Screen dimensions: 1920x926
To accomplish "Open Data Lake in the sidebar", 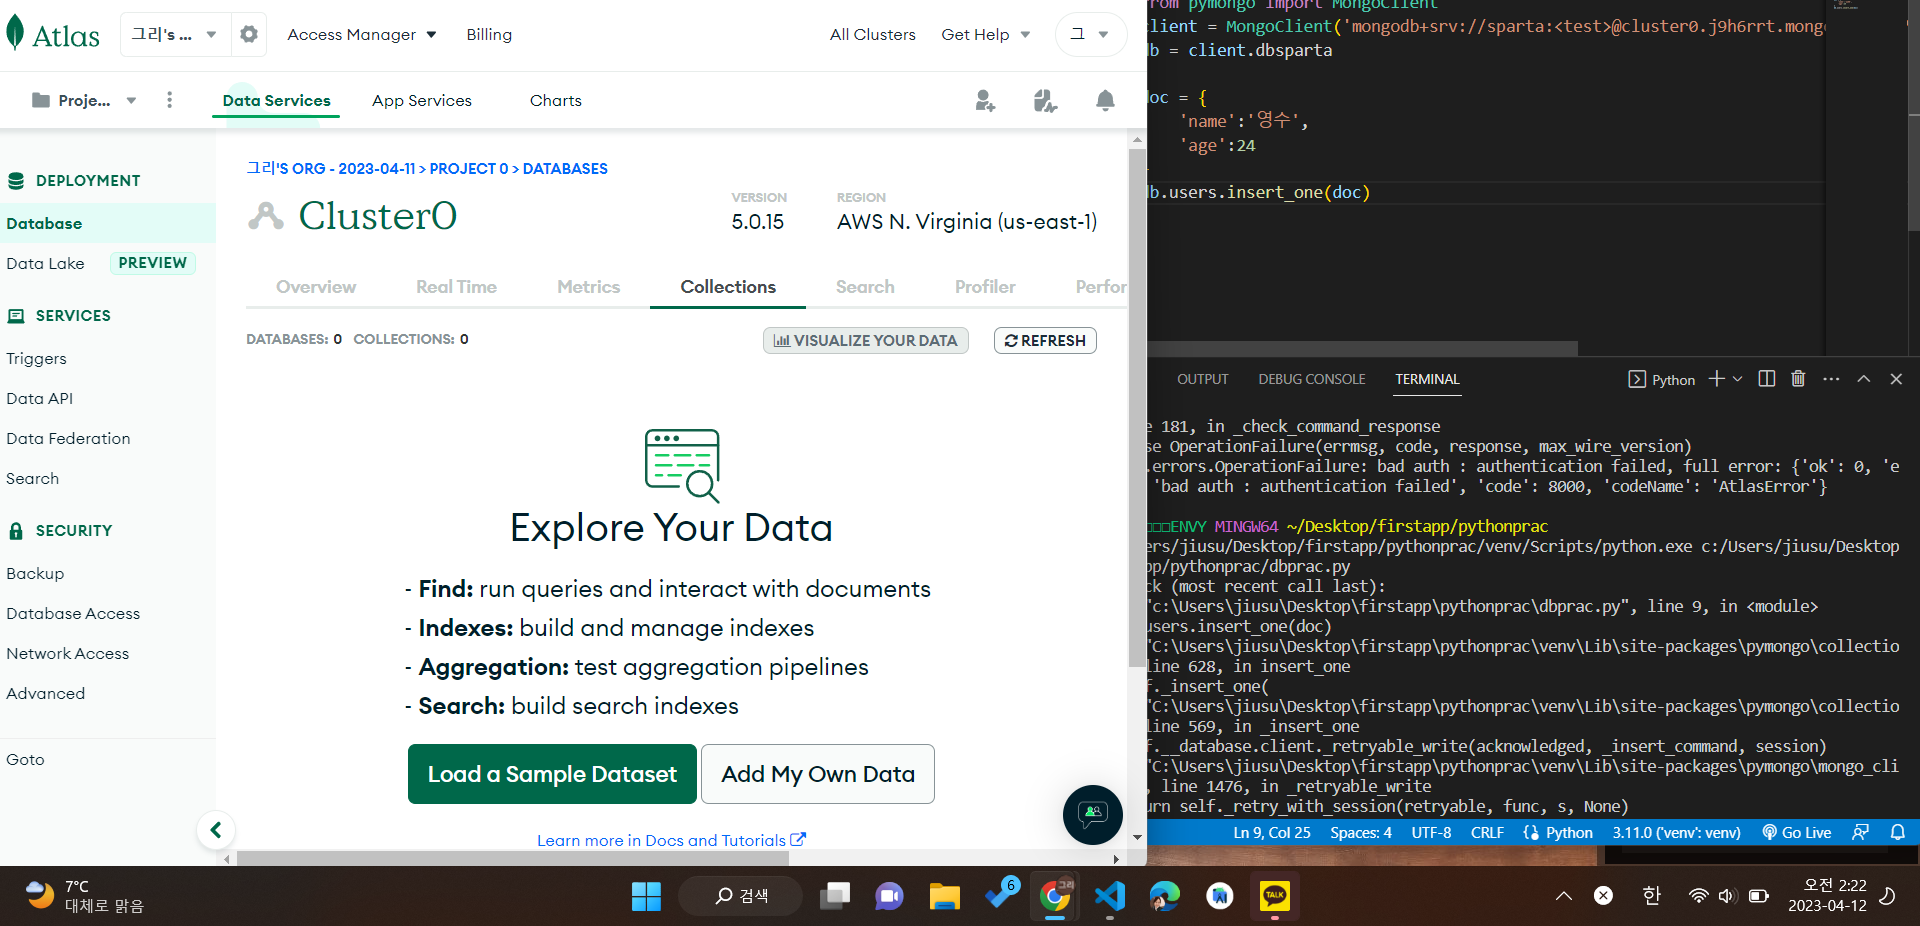I will (45, 264).
